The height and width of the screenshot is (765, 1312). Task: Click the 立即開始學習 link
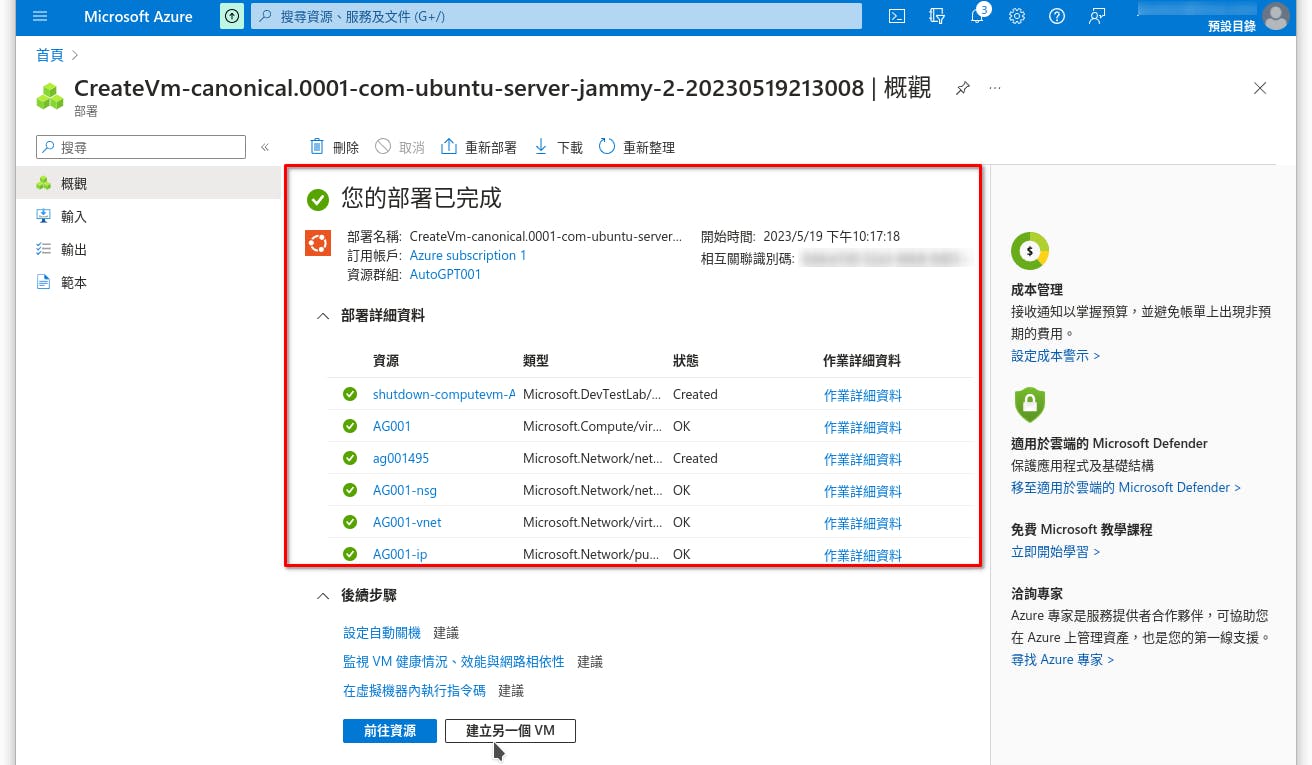pos(1055,552)
